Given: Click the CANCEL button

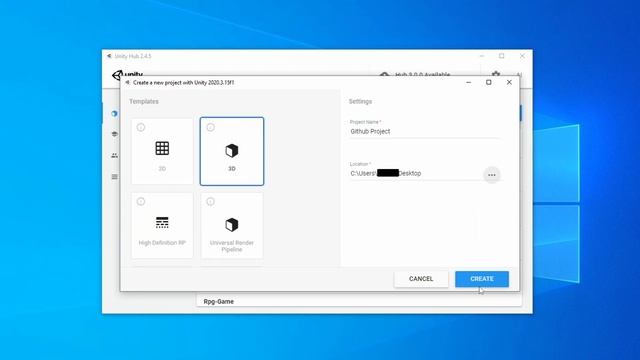Looking at the screenshot, I should click(421, 279).
